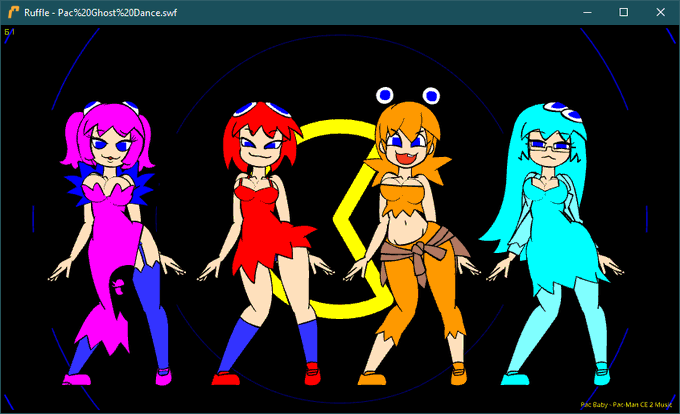Close the Ruffle player window
Viewport: 680px width, 414px height.
tap(660, 12)
